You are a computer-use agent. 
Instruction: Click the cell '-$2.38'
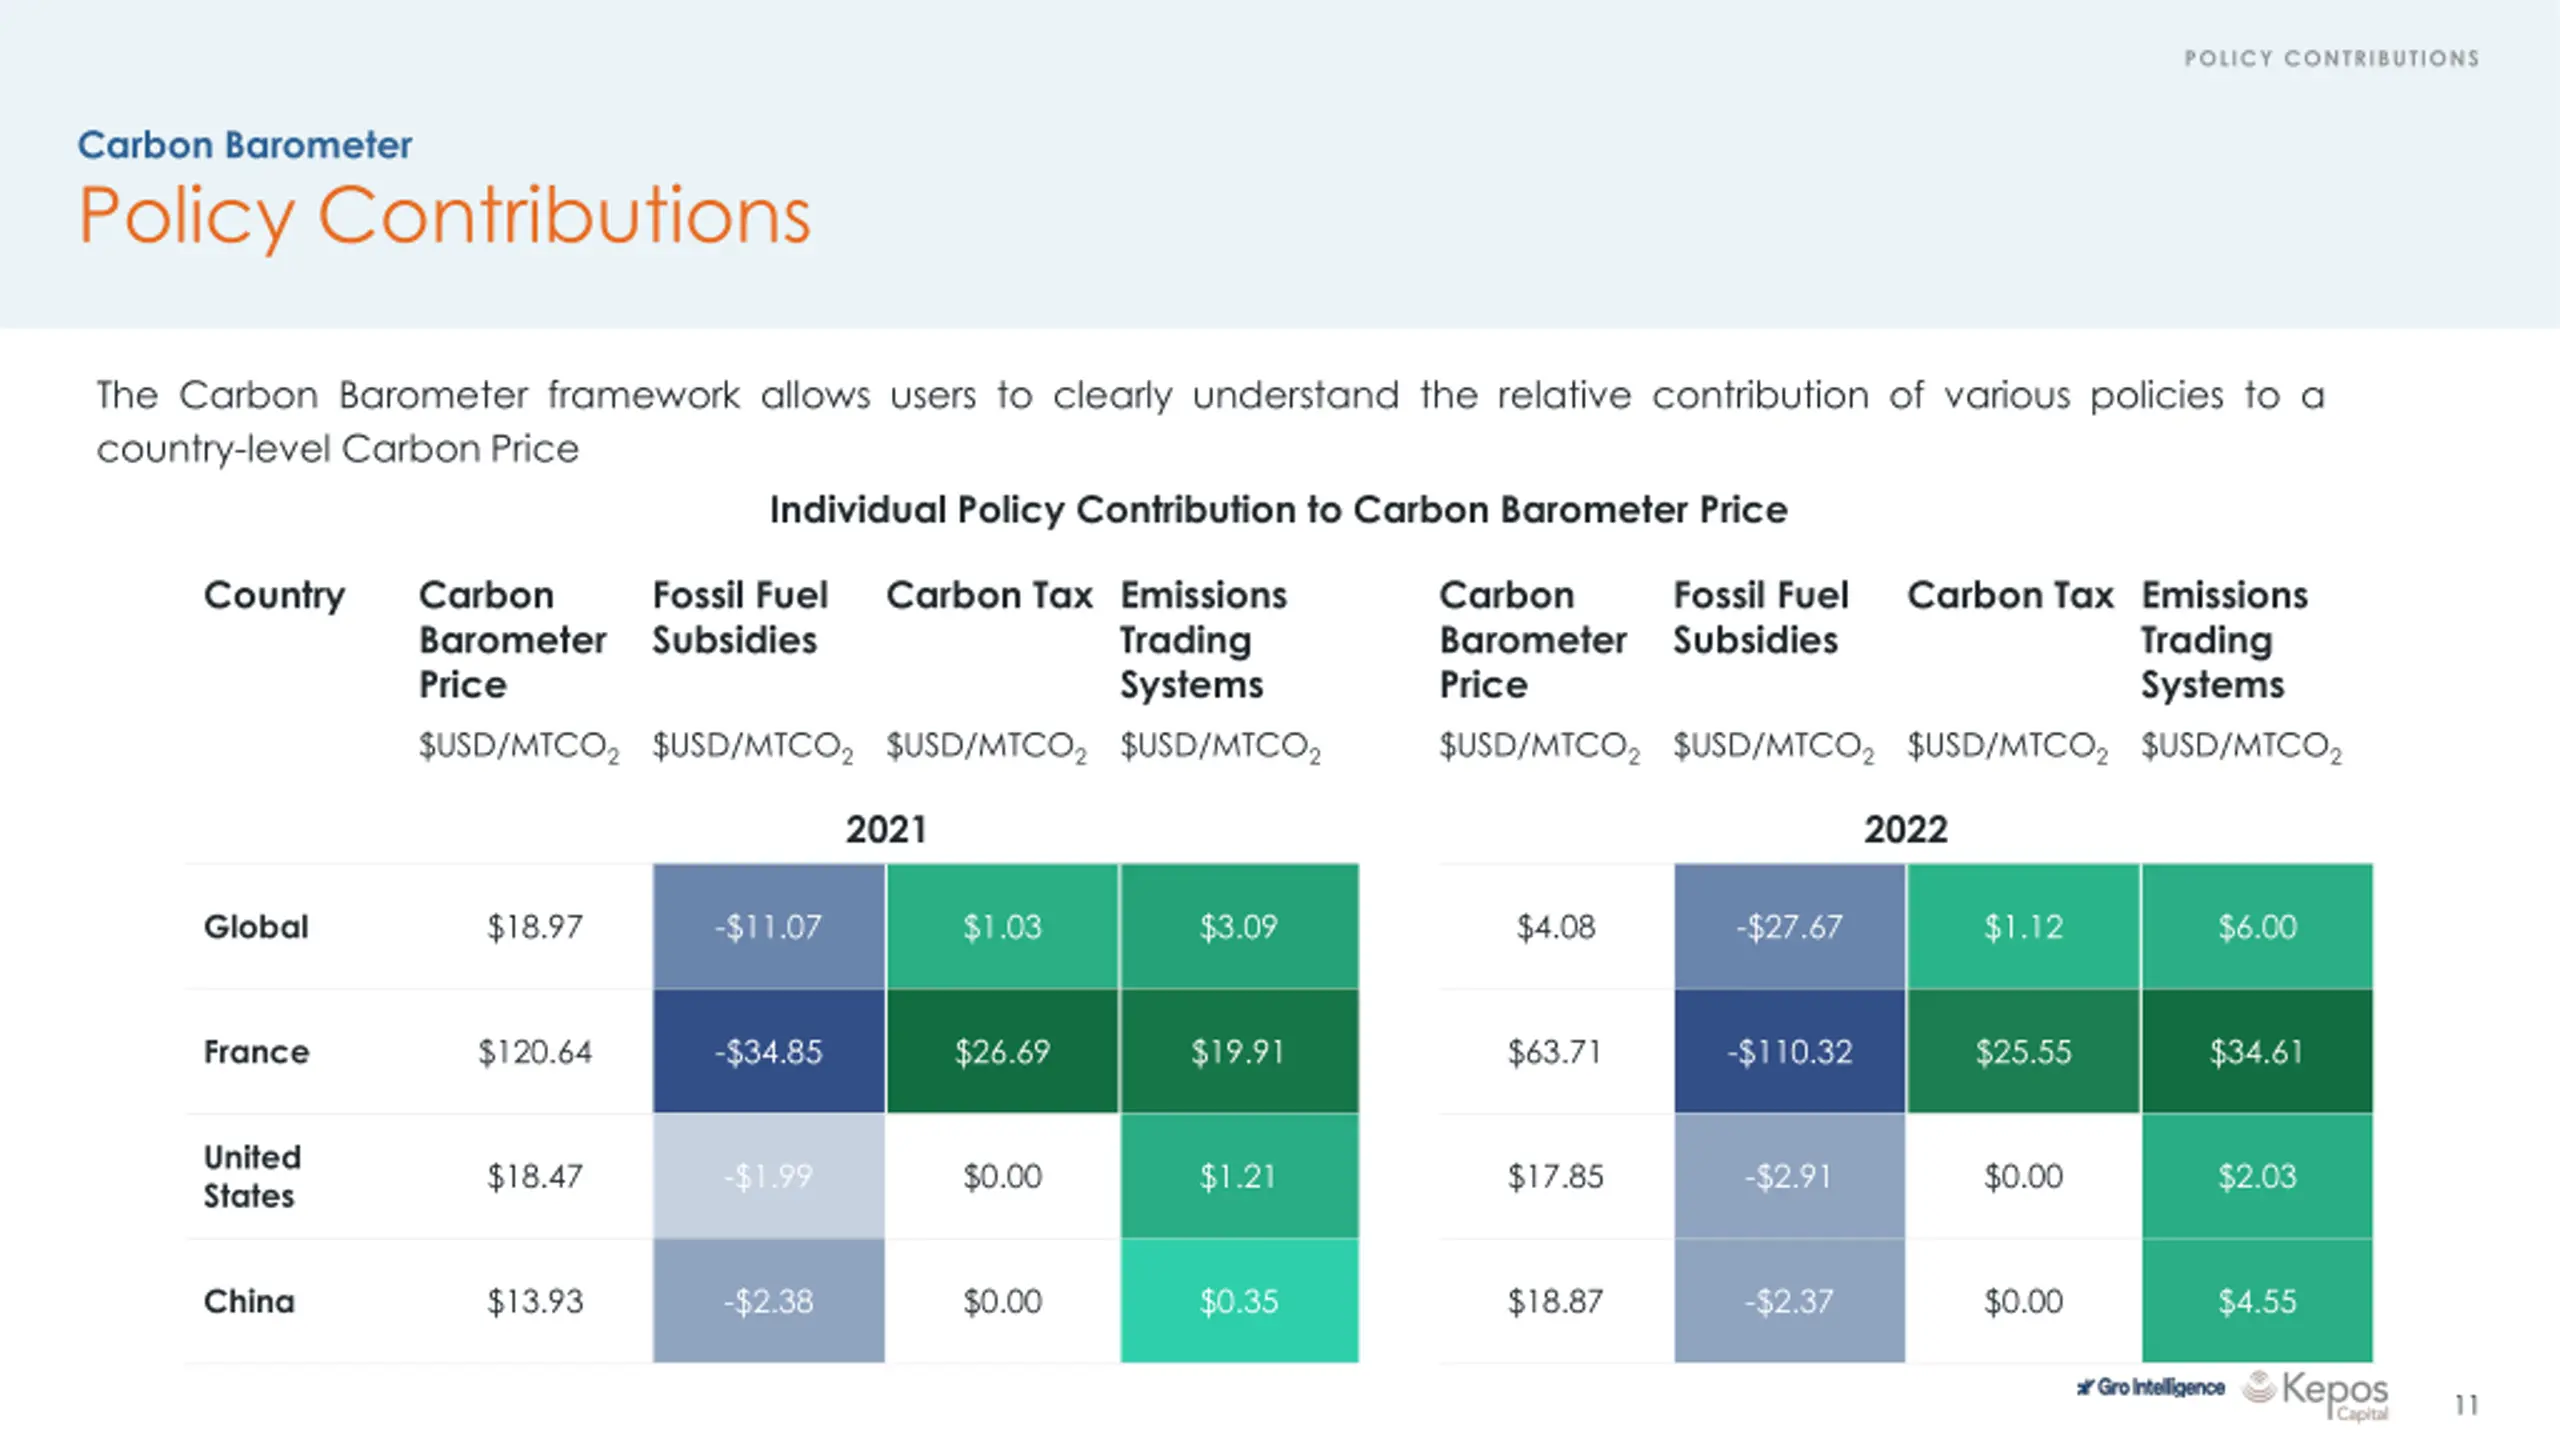point(768,1301)
